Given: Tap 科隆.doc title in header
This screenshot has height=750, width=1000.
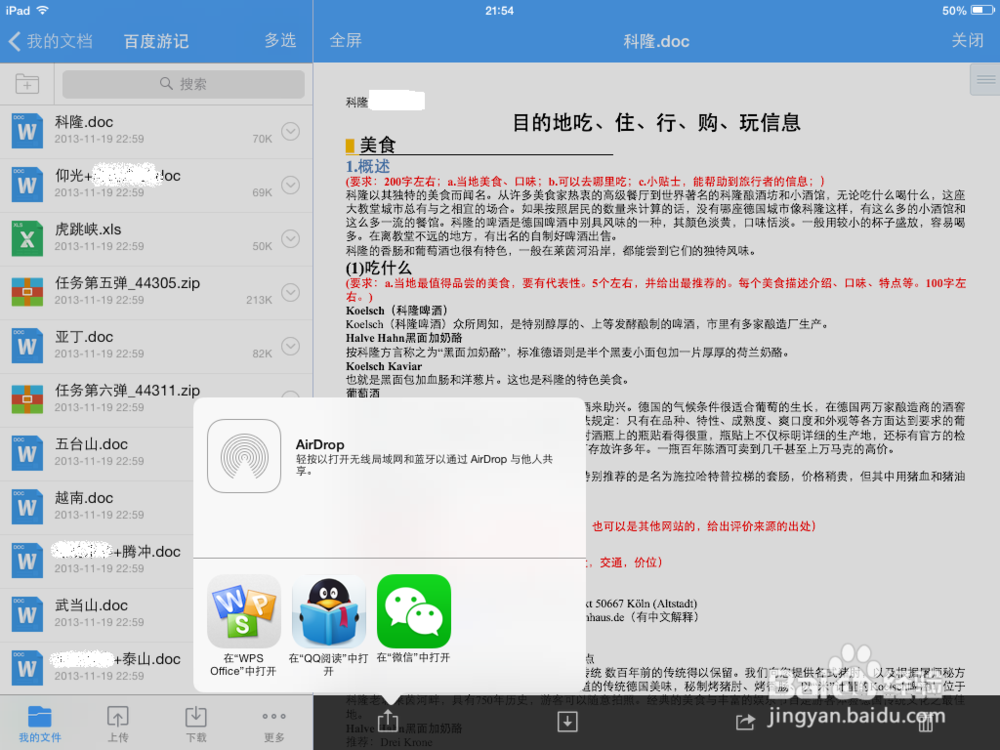Looking at the screenshot, I should 656,41.
